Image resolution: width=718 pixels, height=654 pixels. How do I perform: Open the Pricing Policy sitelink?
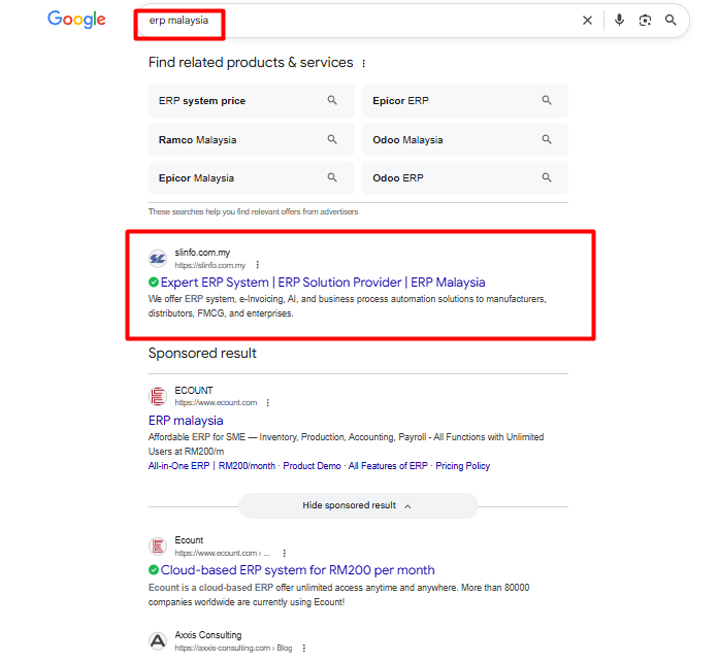pyautogui.click(x=462, y=466)
